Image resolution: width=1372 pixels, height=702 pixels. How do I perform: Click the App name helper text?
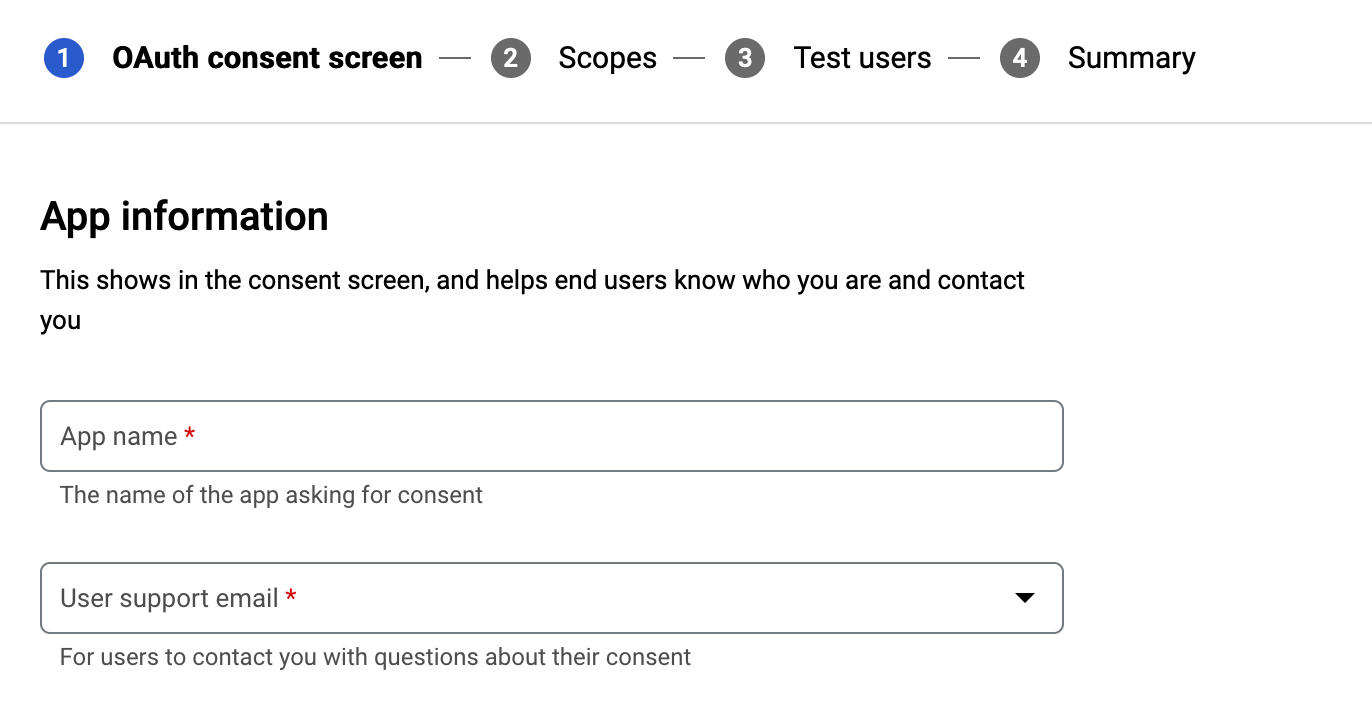click(x=271, y=495)
